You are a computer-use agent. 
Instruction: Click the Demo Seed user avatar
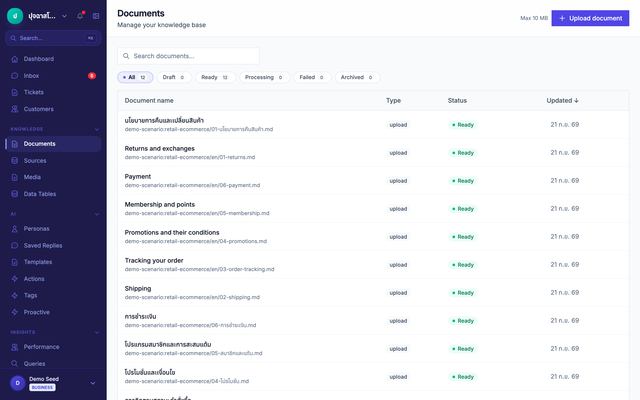(x=18, y=383)
